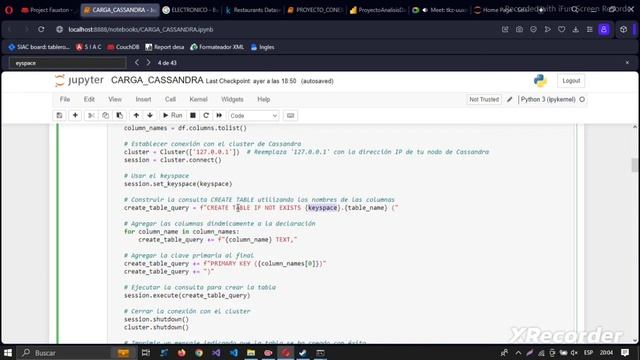Open the Help menu in Jupyter
The image size is (640, 360).
264,99
